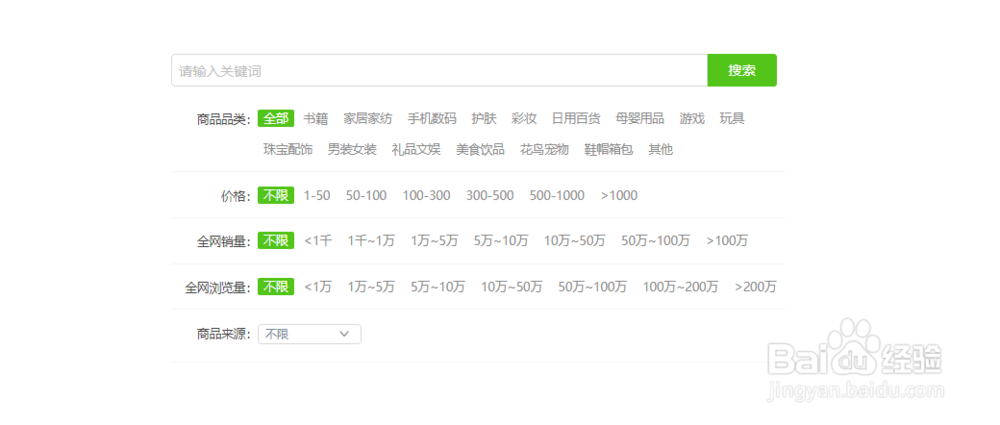1000x425 pixels.
Task: Filter by 珠宝配饰 category
Action: tap(288, 149)
